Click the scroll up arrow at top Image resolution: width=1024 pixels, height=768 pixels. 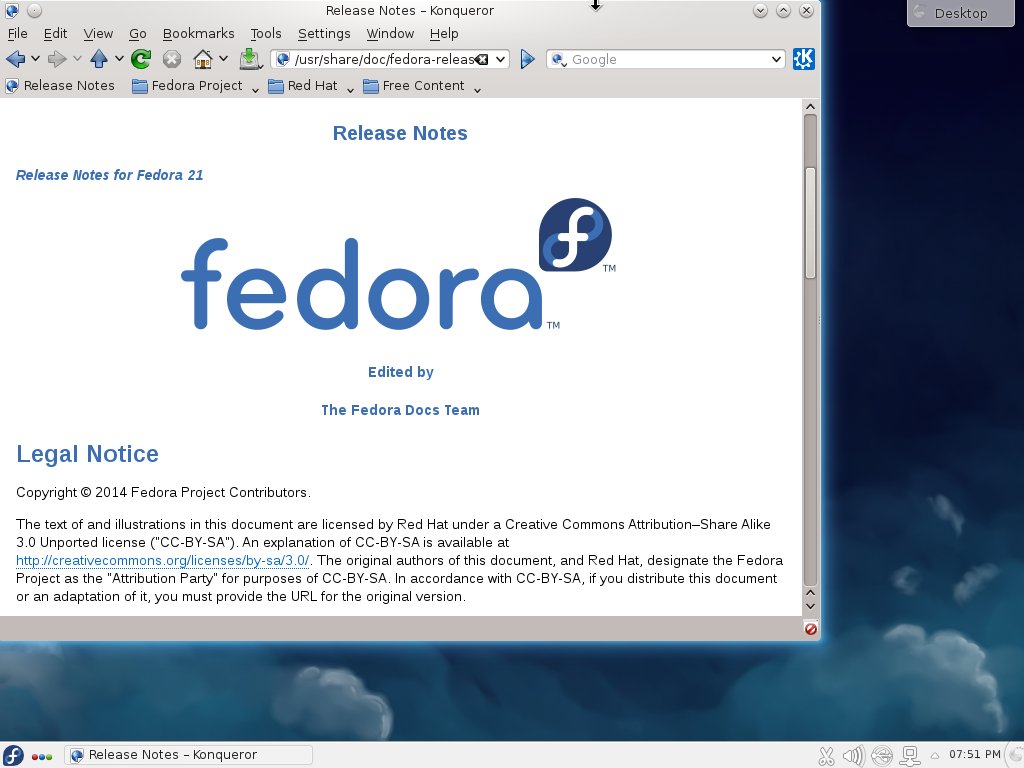810,106
